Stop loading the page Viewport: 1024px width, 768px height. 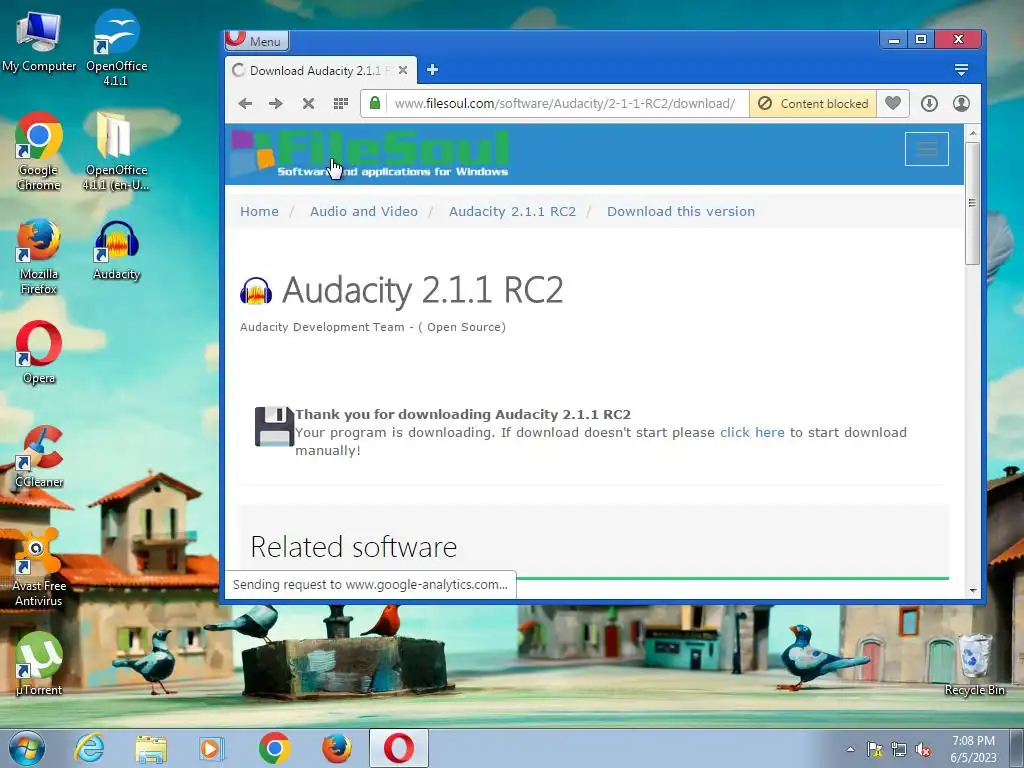click(308, 103)
